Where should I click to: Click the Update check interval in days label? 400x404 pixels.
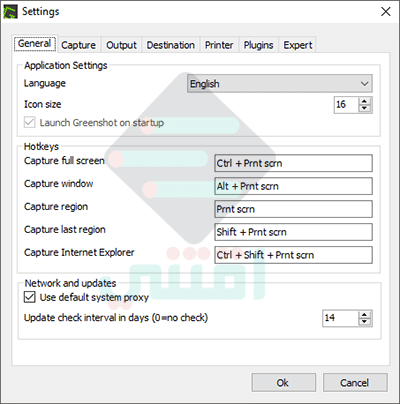click(116, 318)
